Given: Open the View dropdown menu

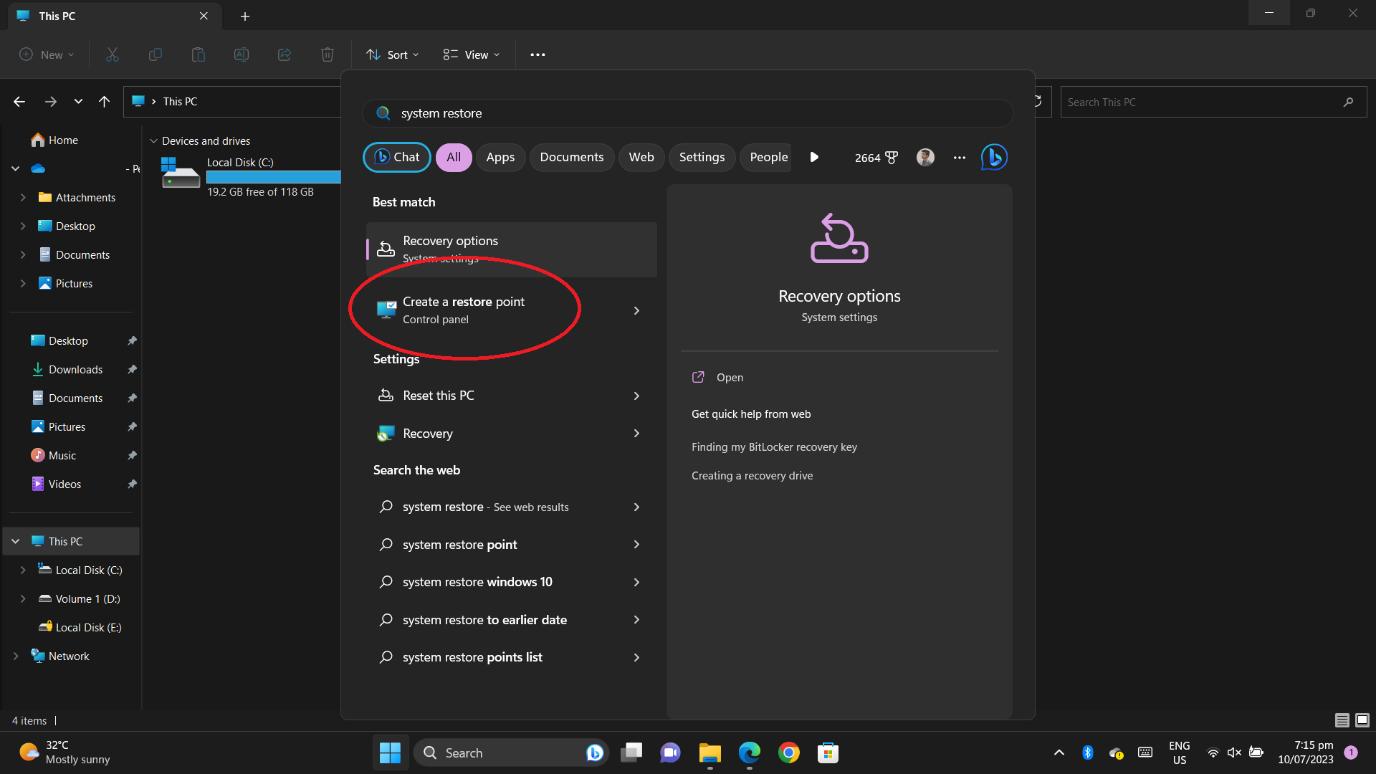Looking at the screenshot, I should (x=471, y=55).
